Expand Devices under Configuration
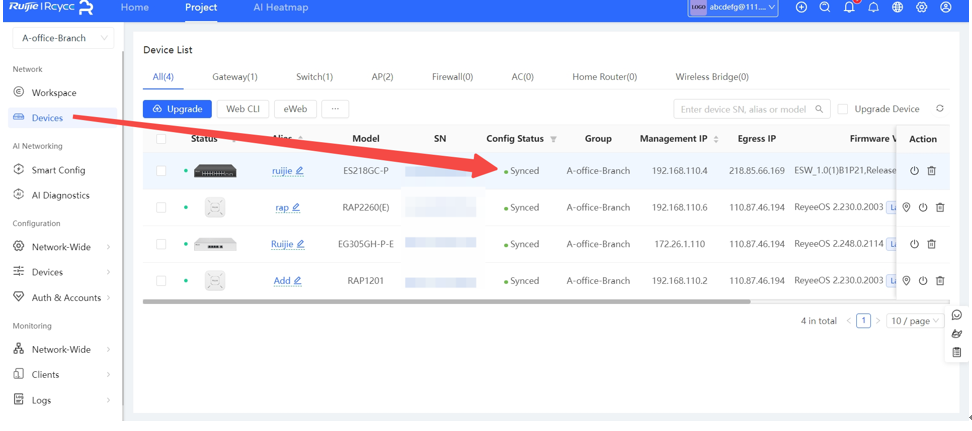Screen dimensions: 972x431 pos(63,272)
